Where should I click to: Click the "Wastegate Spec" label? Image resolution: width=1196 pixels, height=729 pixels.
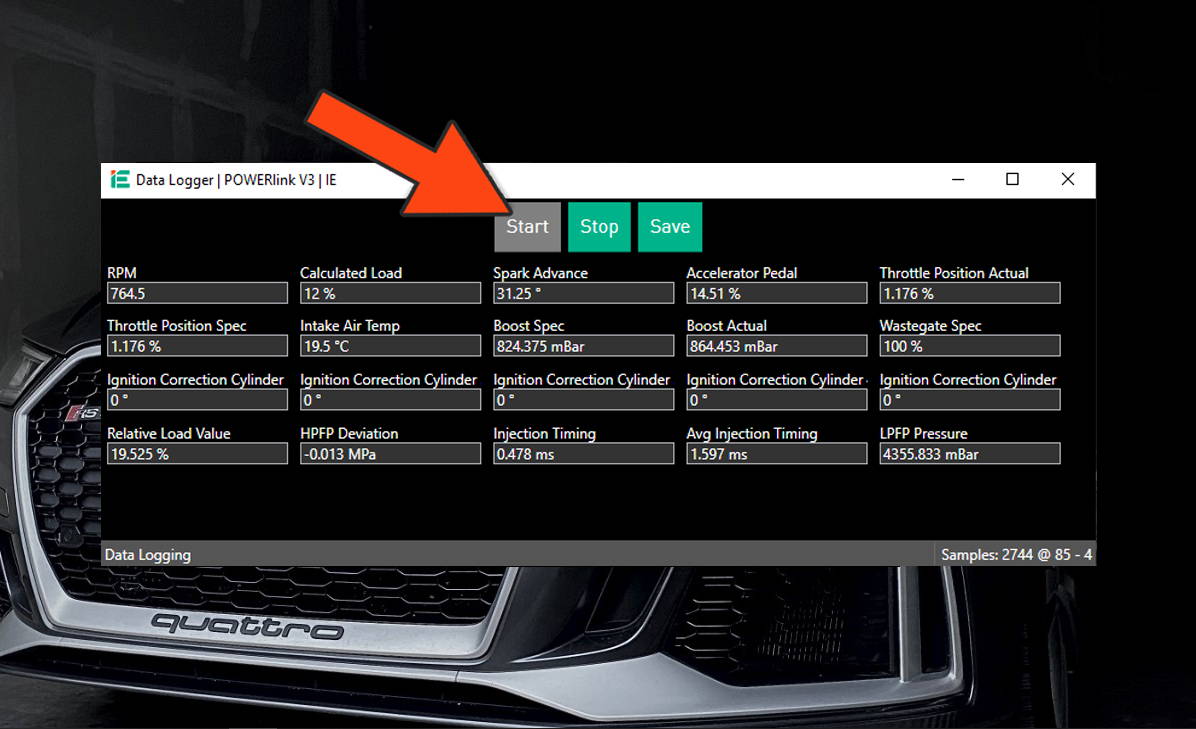click(x=931, y=326)
